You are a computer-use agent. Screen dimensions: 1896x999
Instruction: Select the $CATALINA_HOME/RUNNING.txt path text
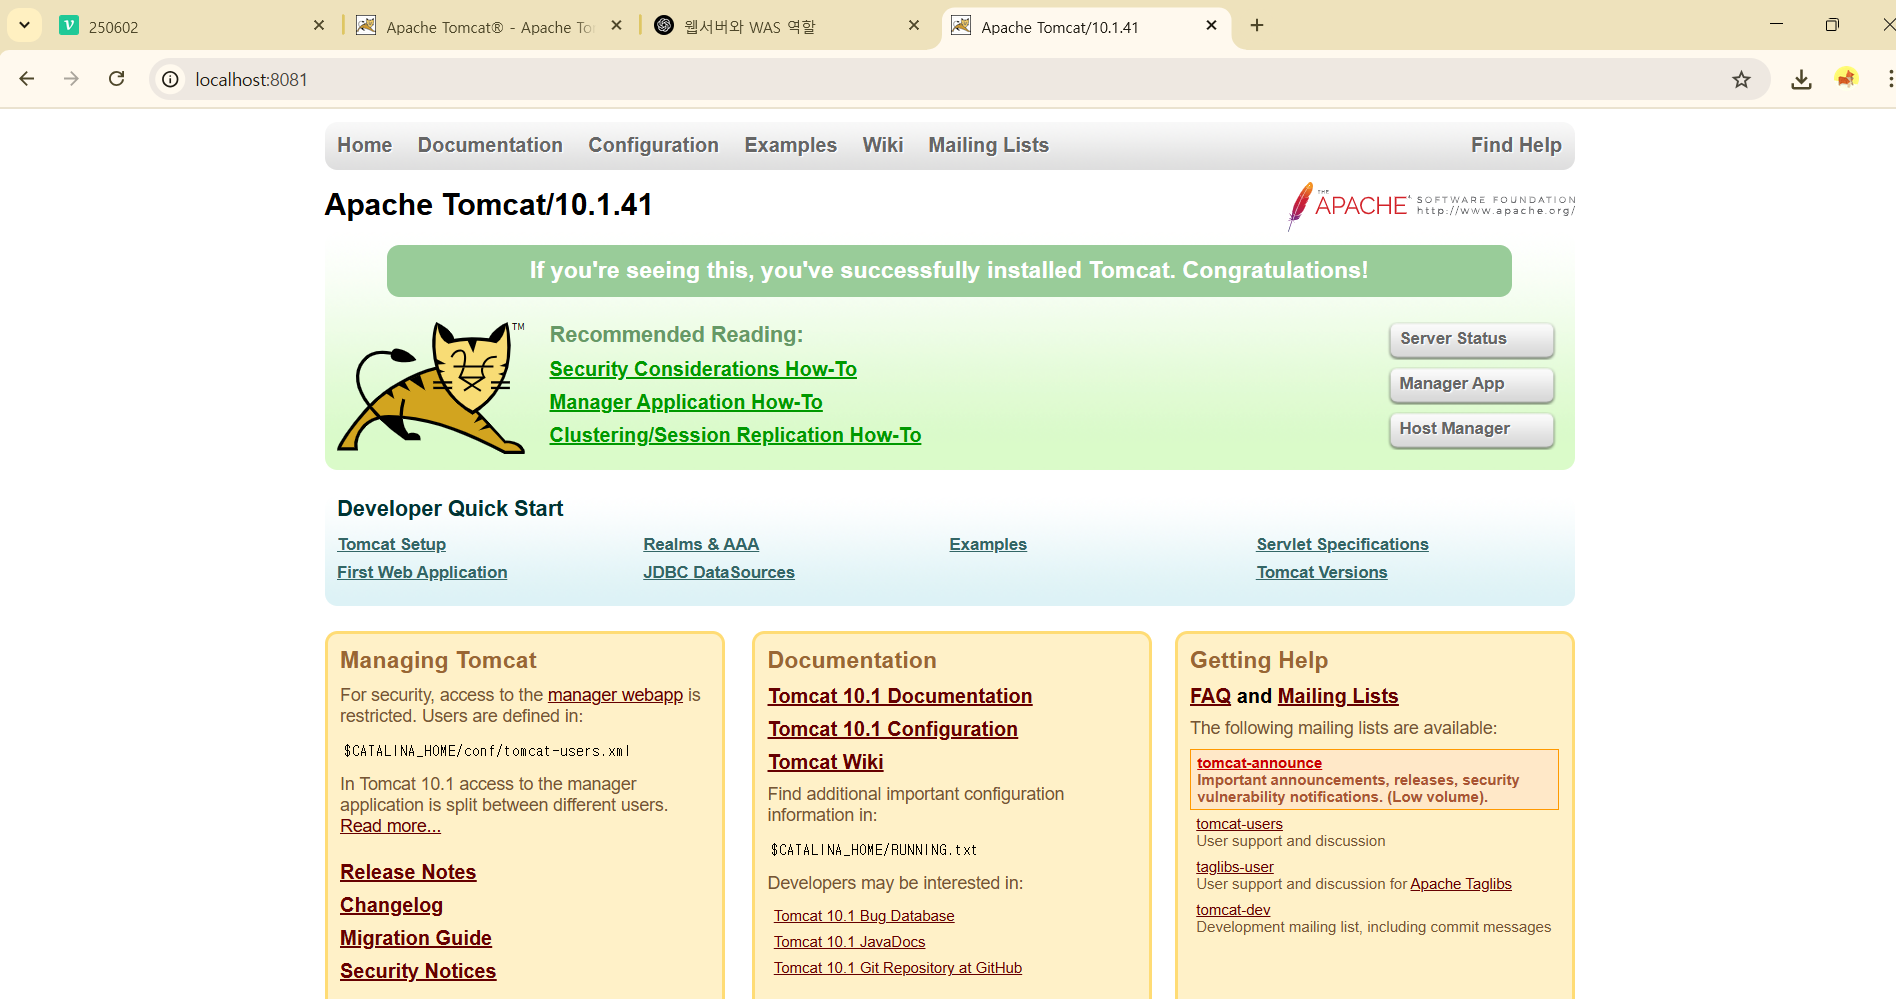pos(874,850)
